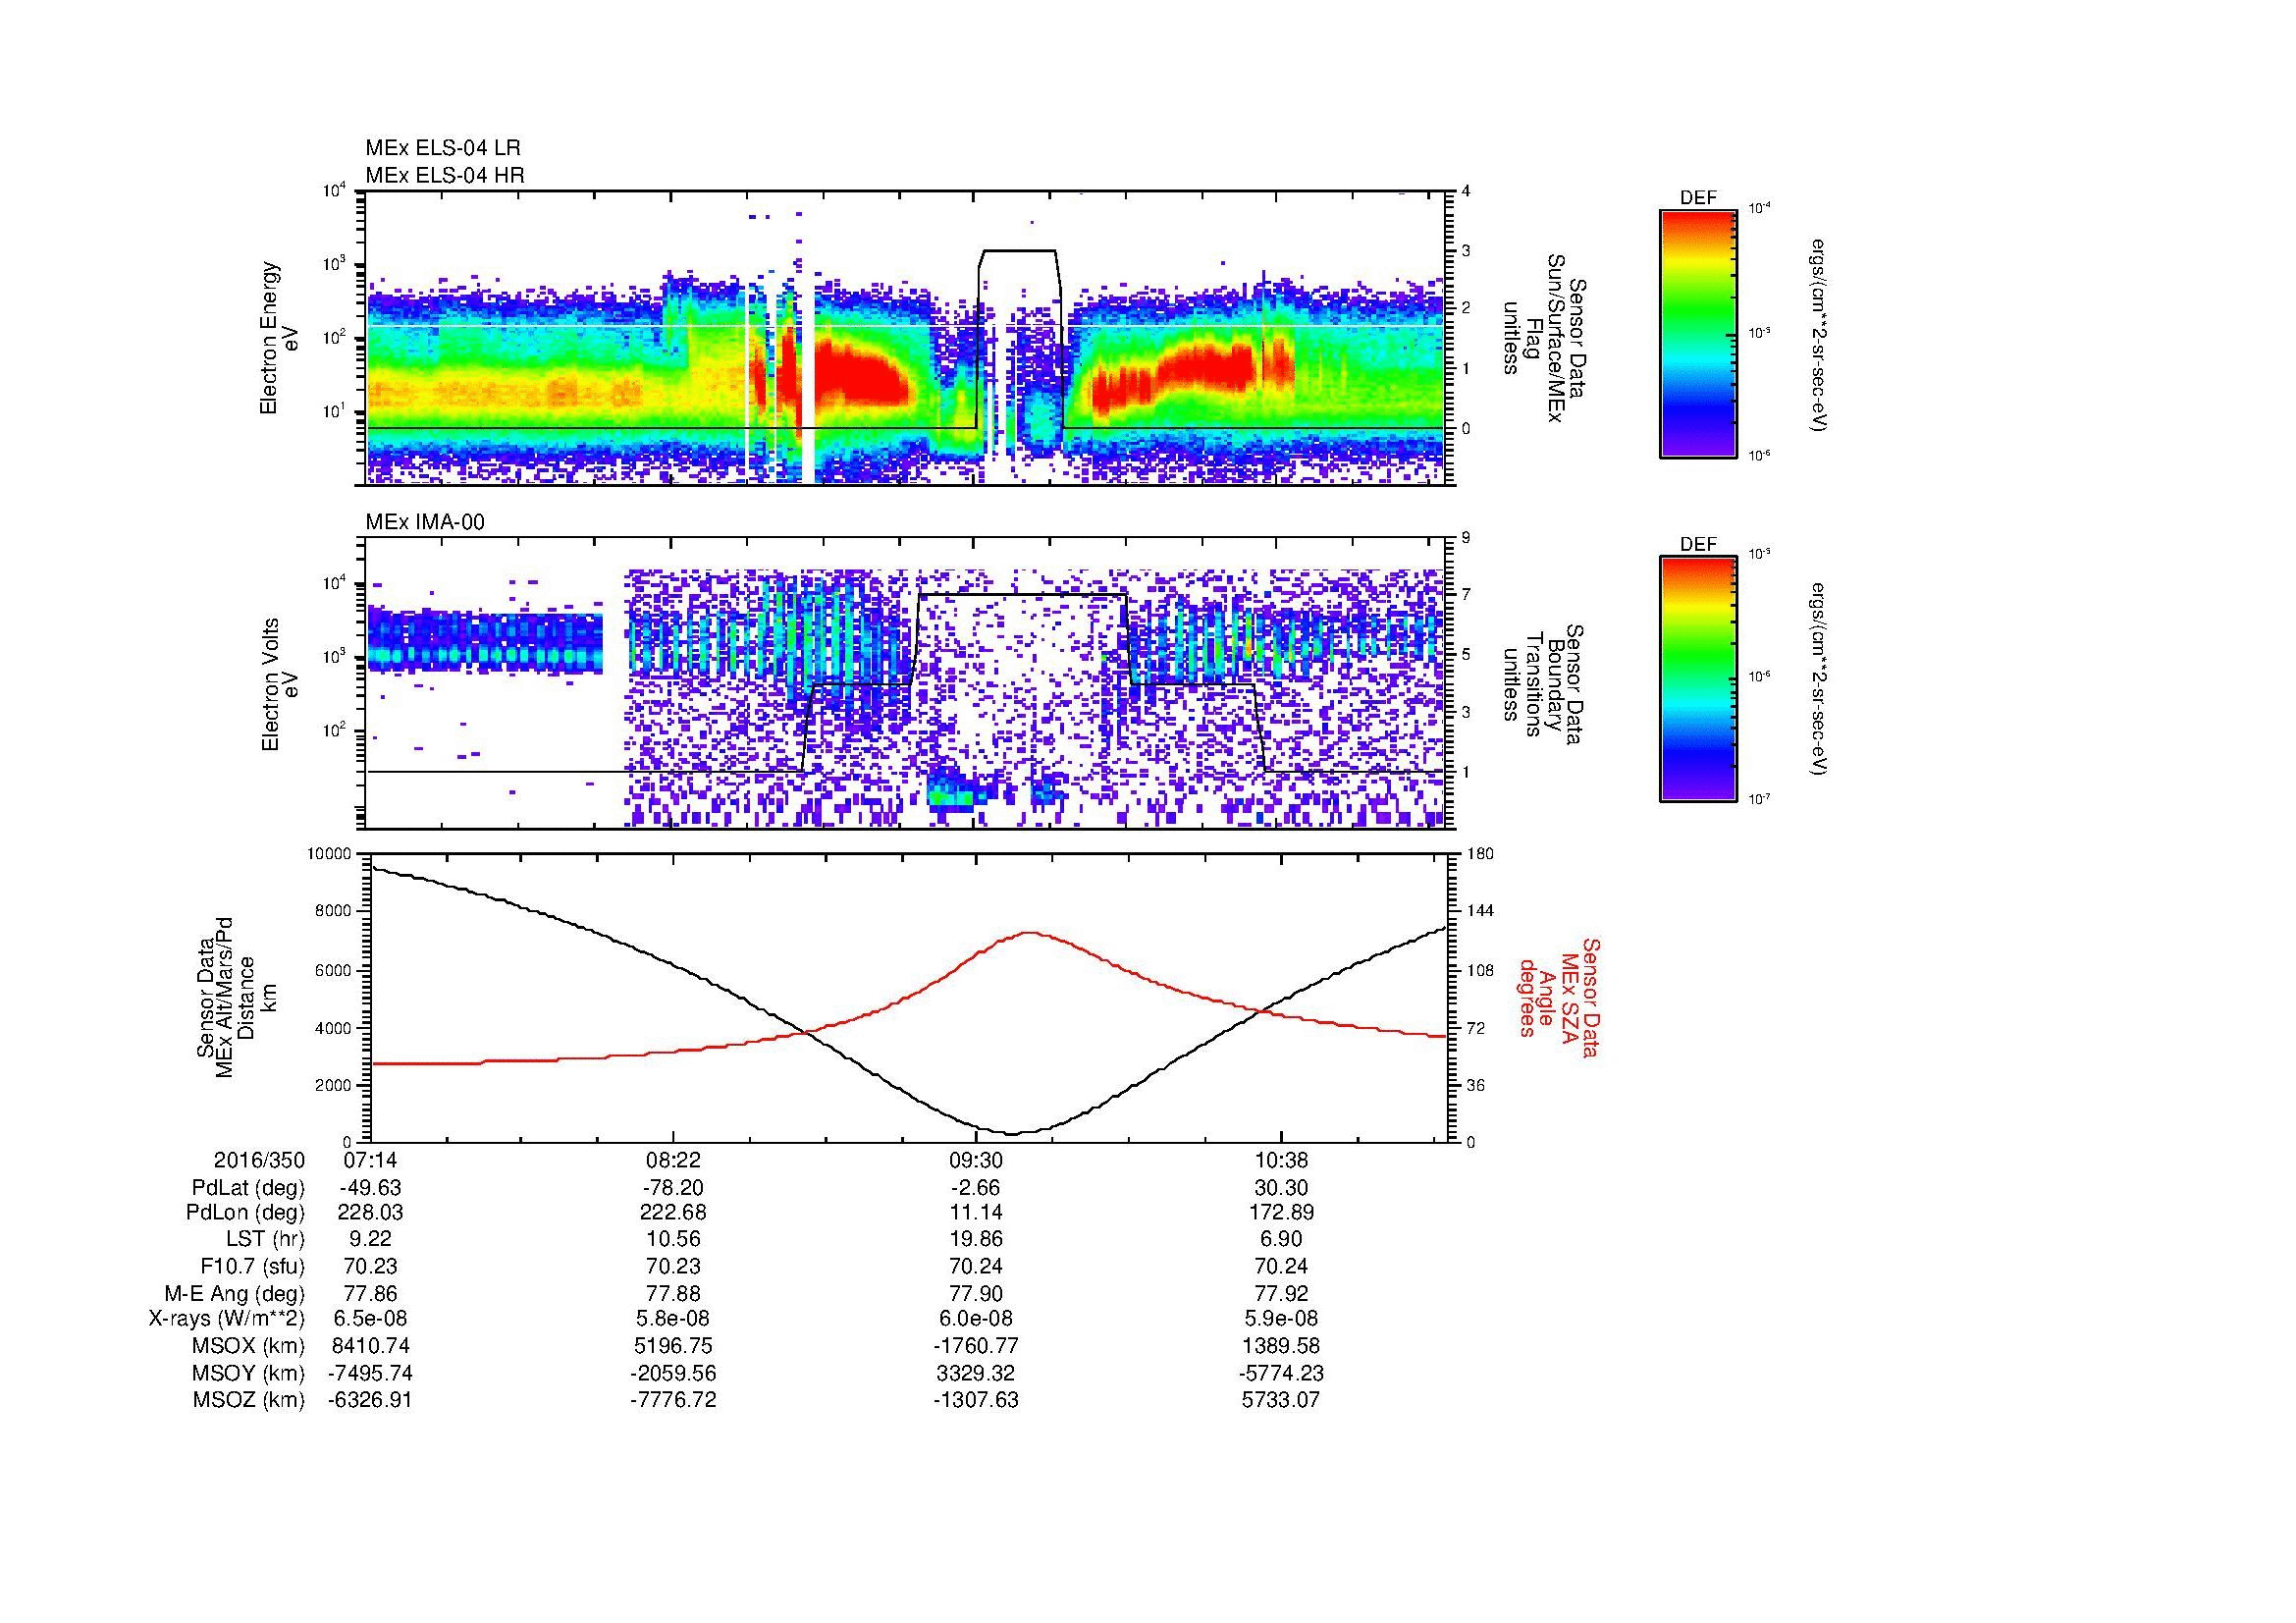Click the 'MSOX (km)' row label

(x=249, y=1346)
